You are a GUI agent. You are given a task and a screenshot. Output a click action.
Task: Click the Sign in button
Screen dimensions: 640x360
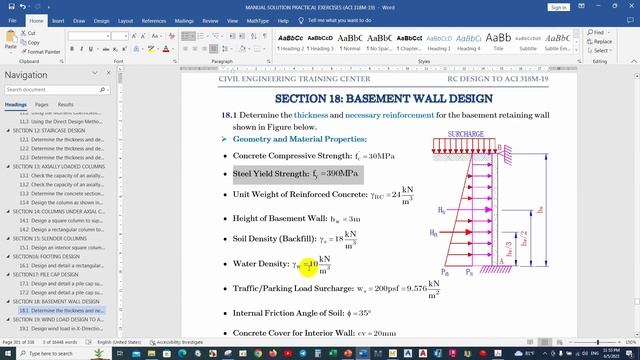558,7
